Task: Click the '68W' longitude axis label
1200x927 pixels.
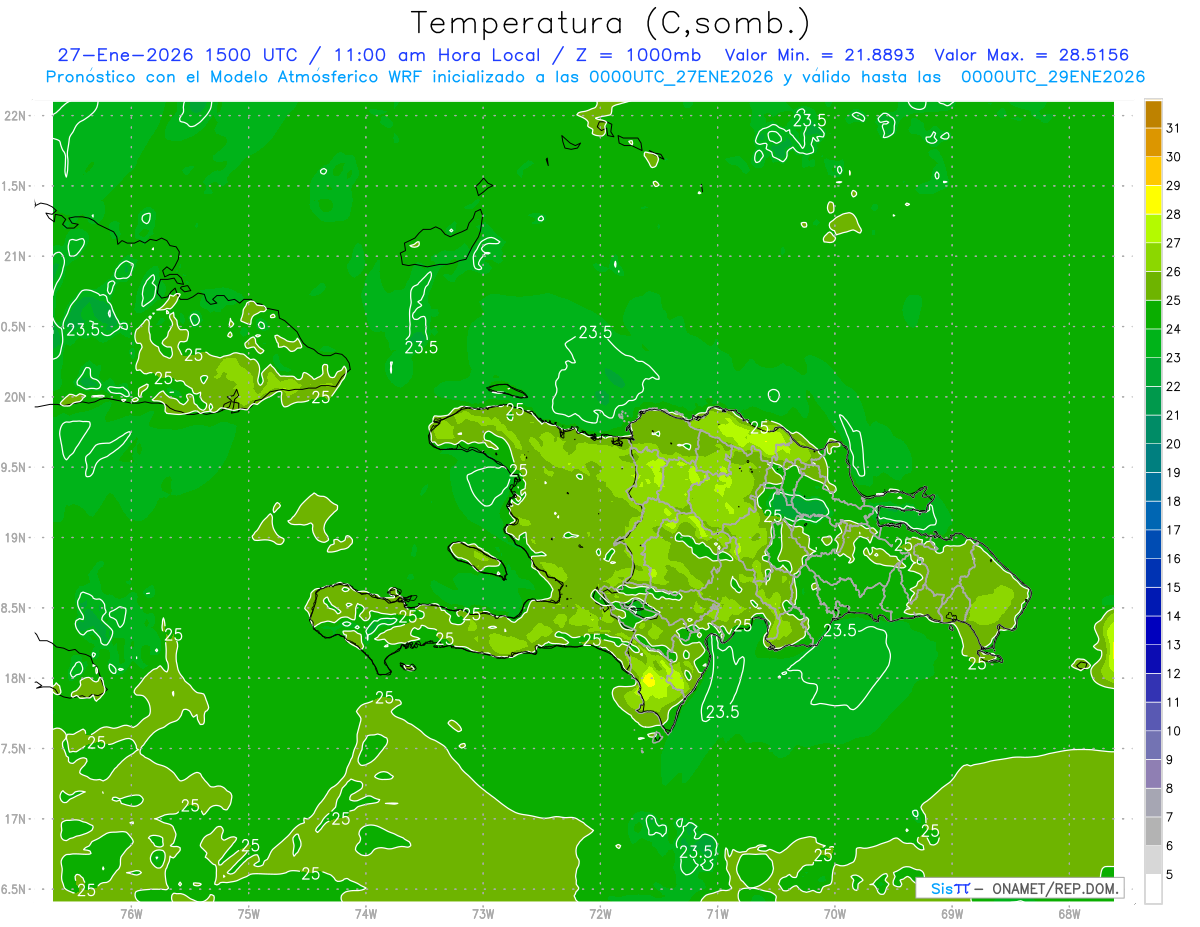Action: point(1069,913)
